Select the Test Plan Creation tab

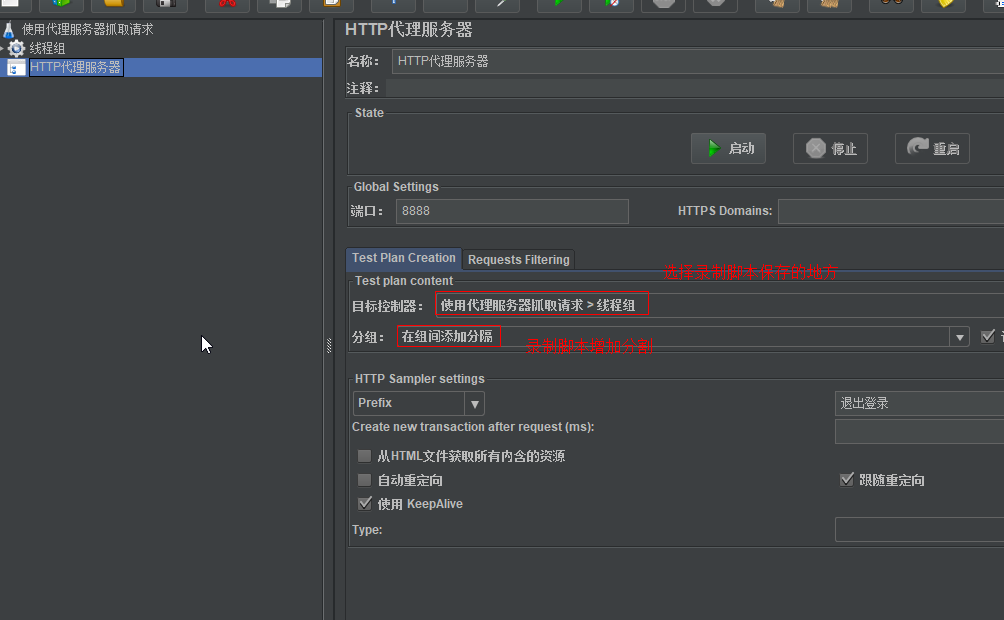pos(404,258)
